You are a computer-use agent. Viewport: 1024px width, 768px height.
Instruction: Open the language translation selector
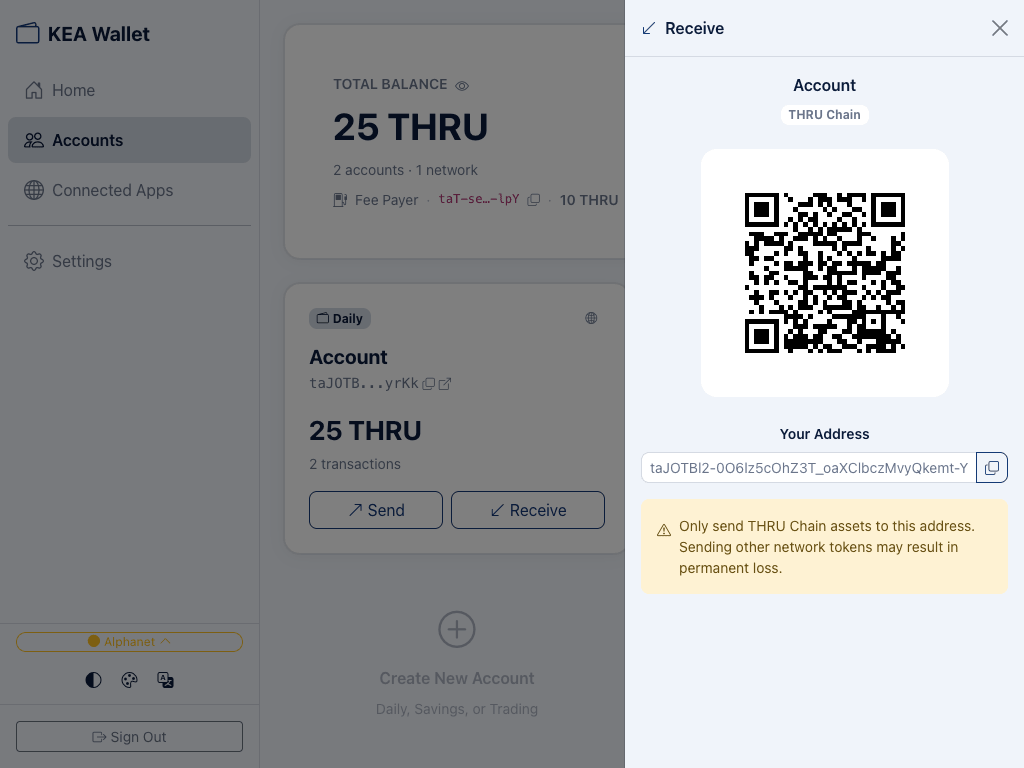tap(166, 680)
